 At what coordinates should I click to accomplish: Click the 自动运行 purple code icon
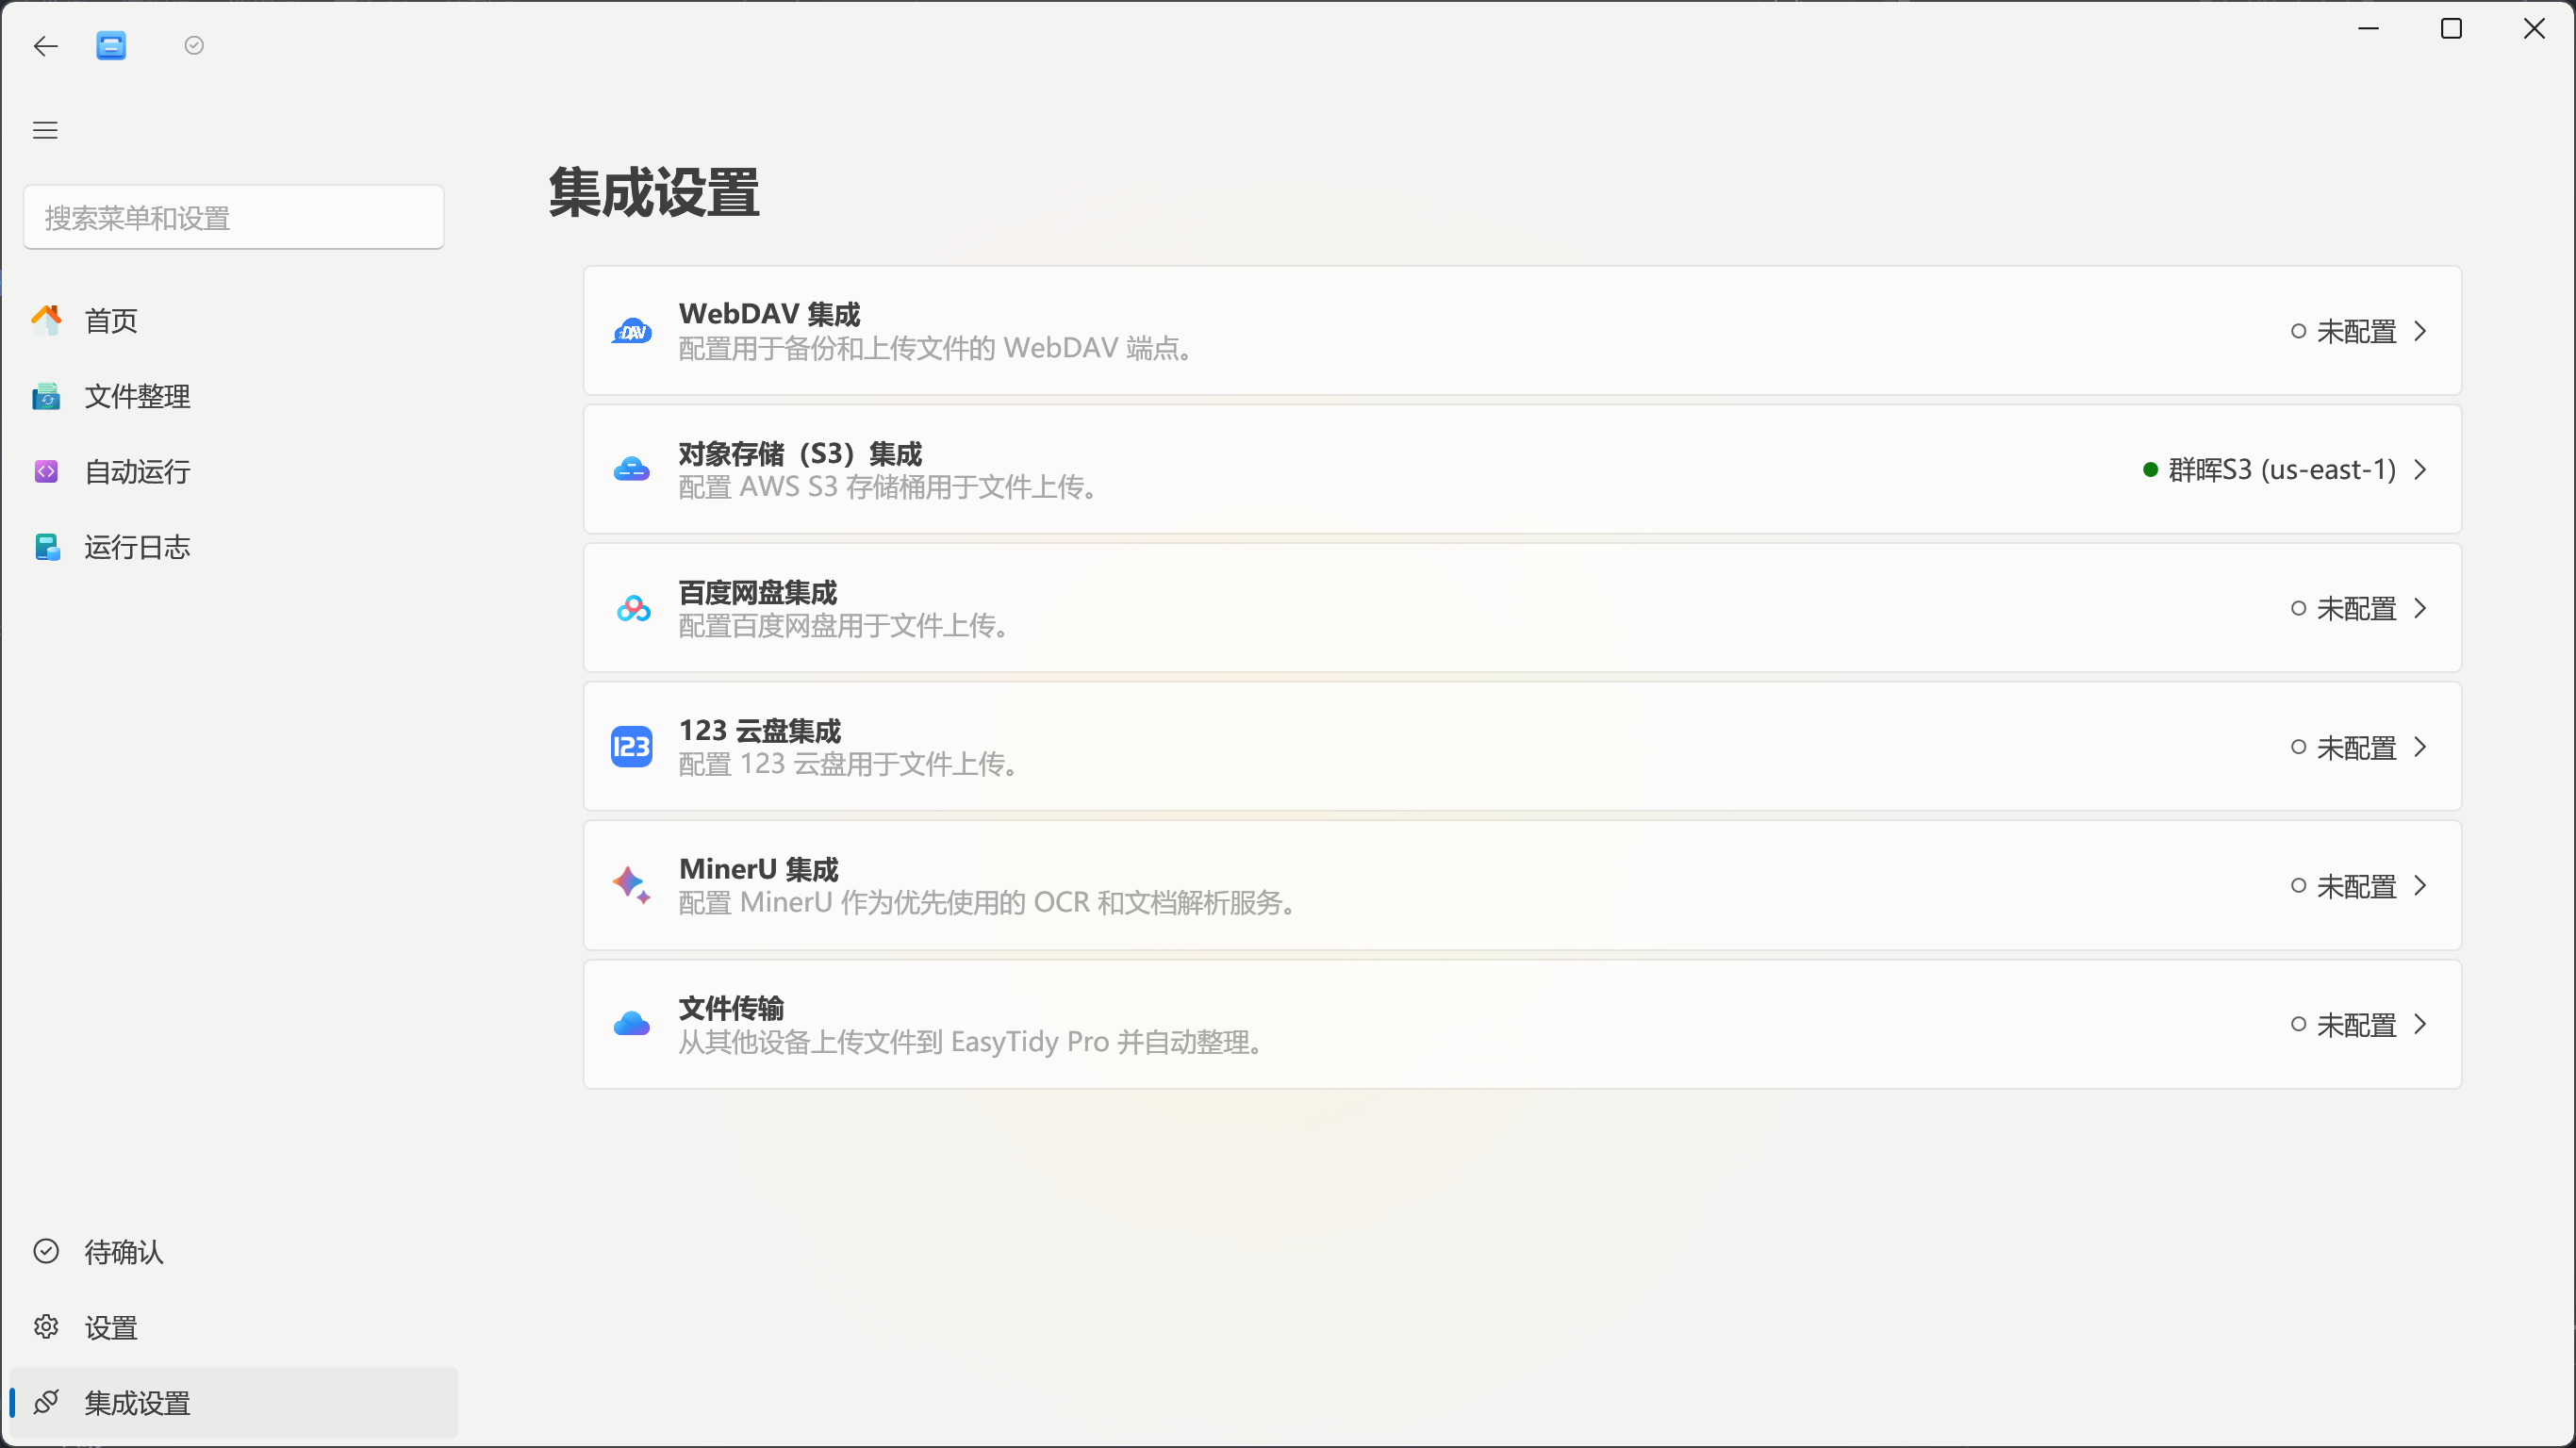46,471
